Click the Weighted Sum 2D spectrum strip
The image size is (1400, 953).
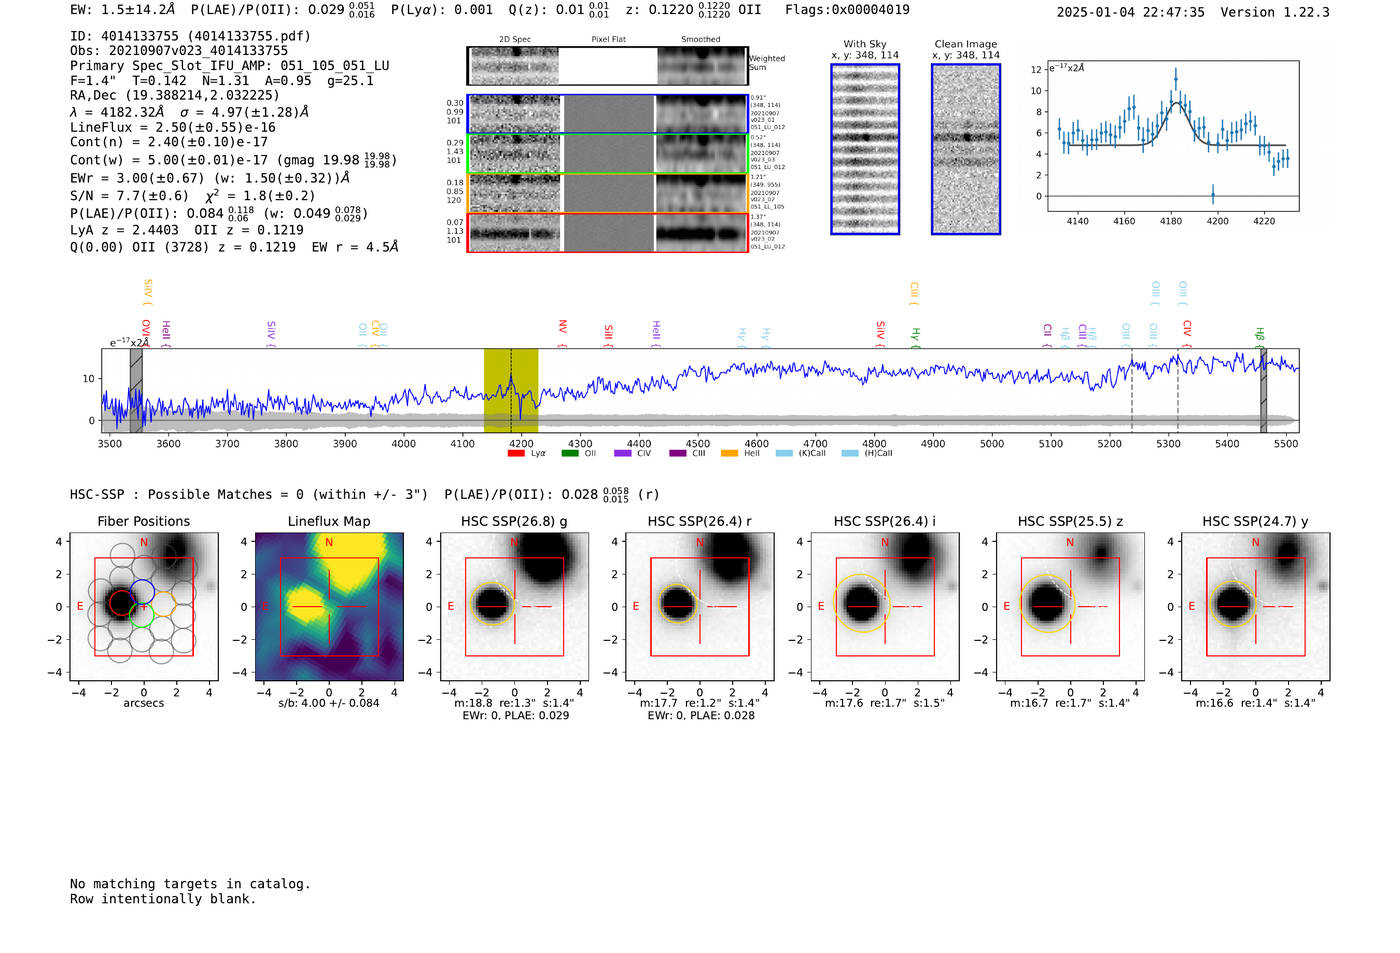[607, 66]
